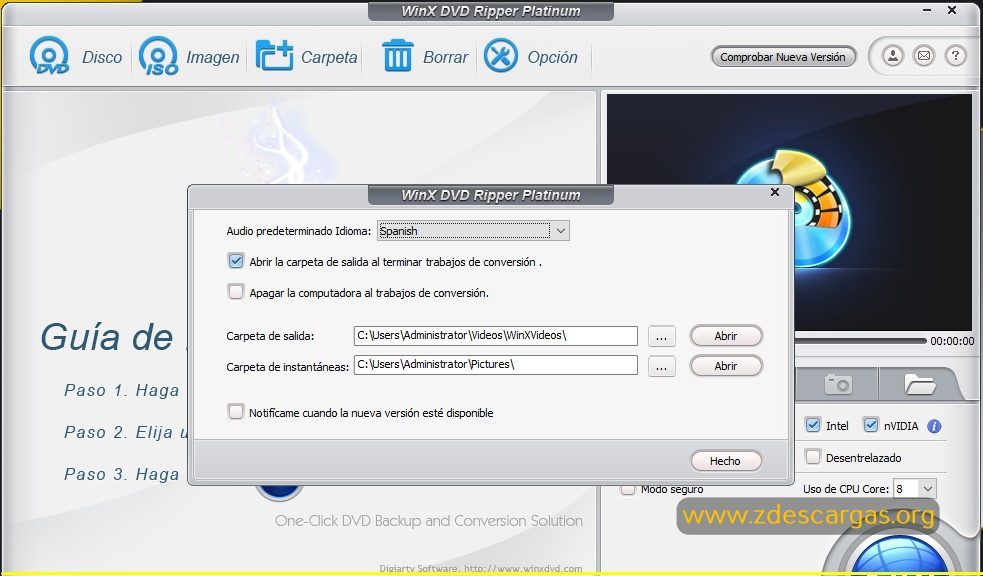Click the Borrar toolbar label
This screenshot has width=983, height=576.
(446, 57)
